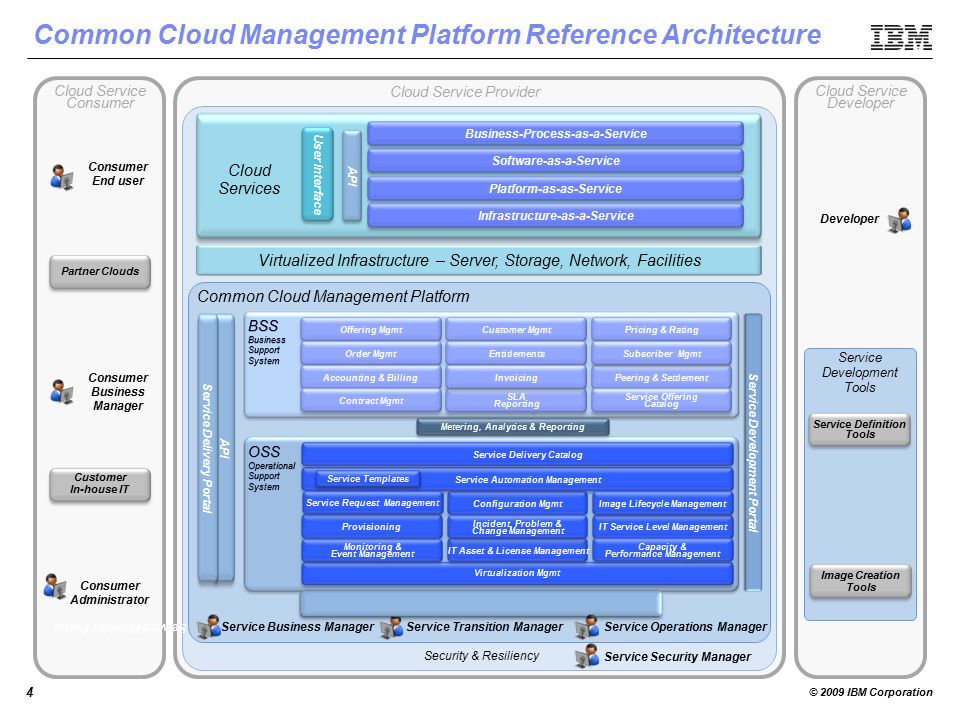Viewport: 960px width, 720px height.
Task: Click the Service Definition Tools box
Action: pos(860,429)
